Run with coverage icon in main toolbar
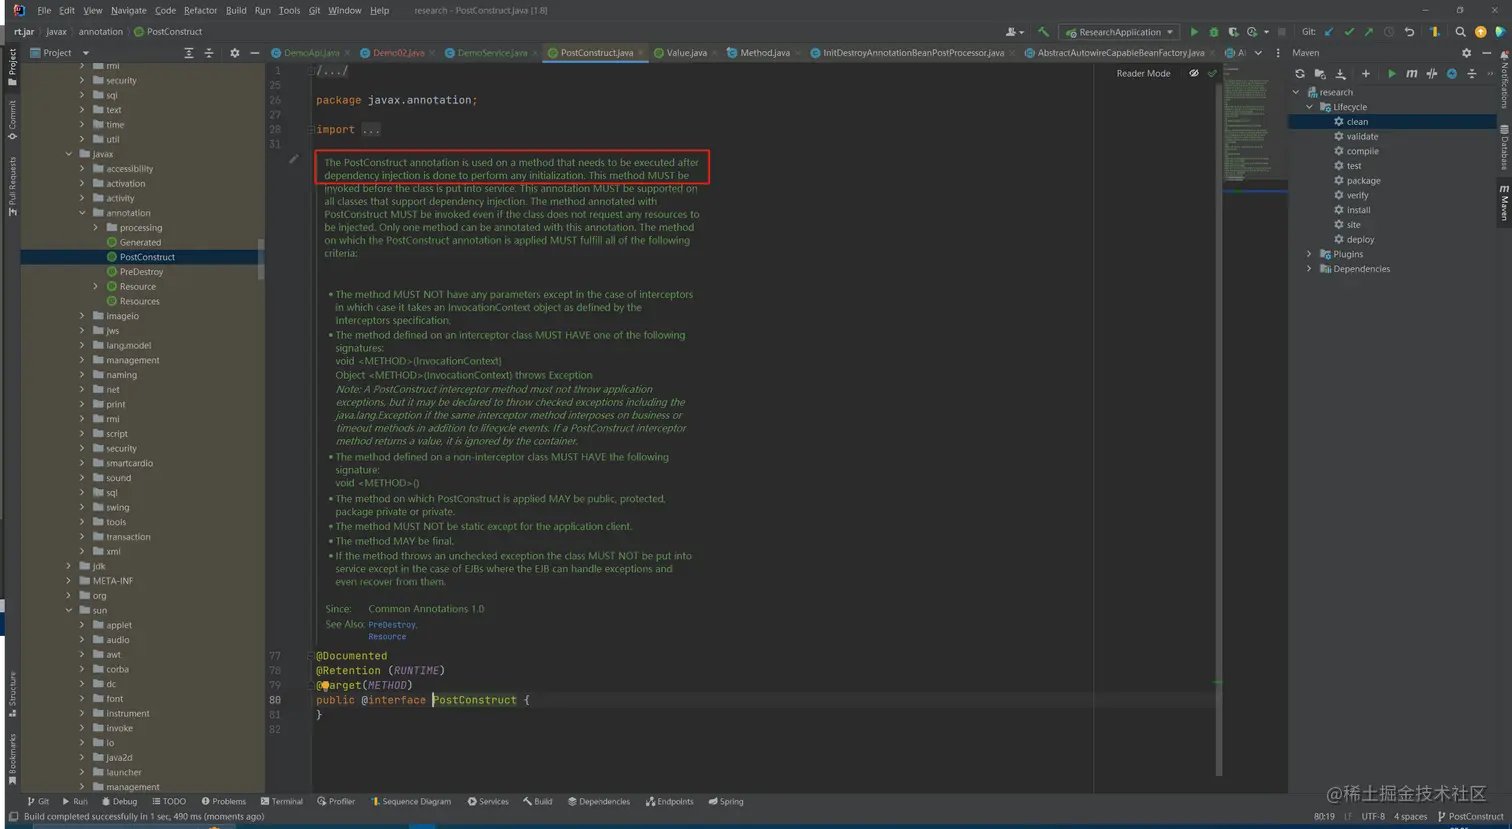The height and width of the screenshot is (829, 1512). click(1233, 32)
